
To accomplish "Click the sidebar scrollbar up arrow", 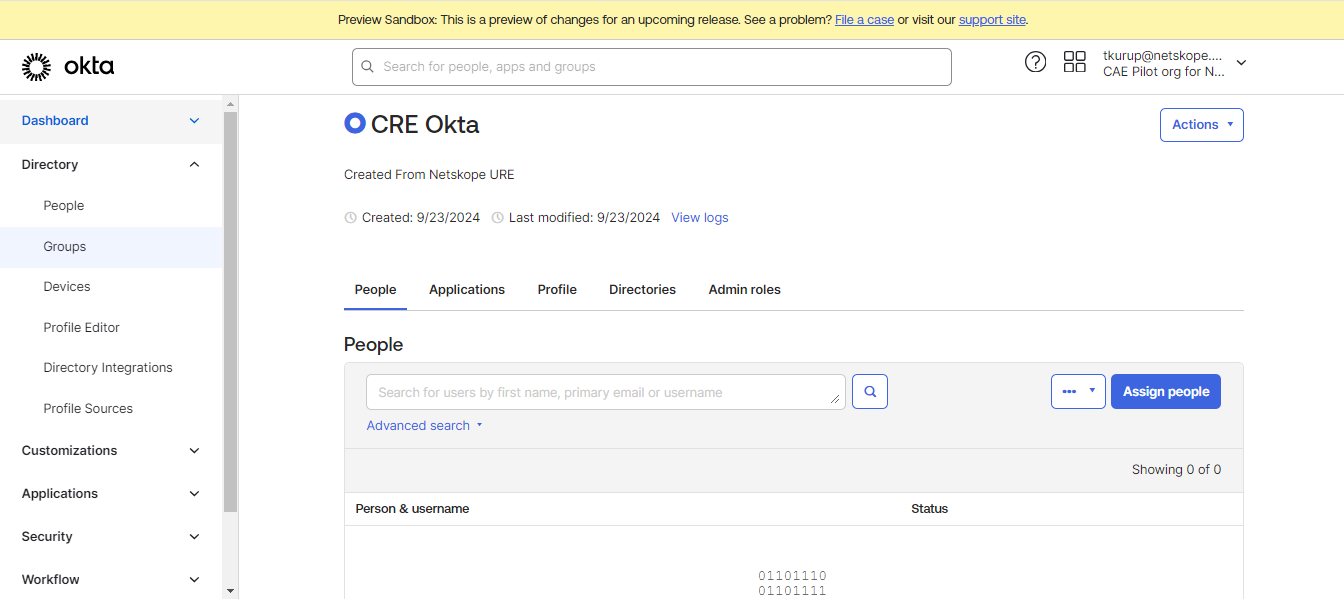I will [231, 104].
